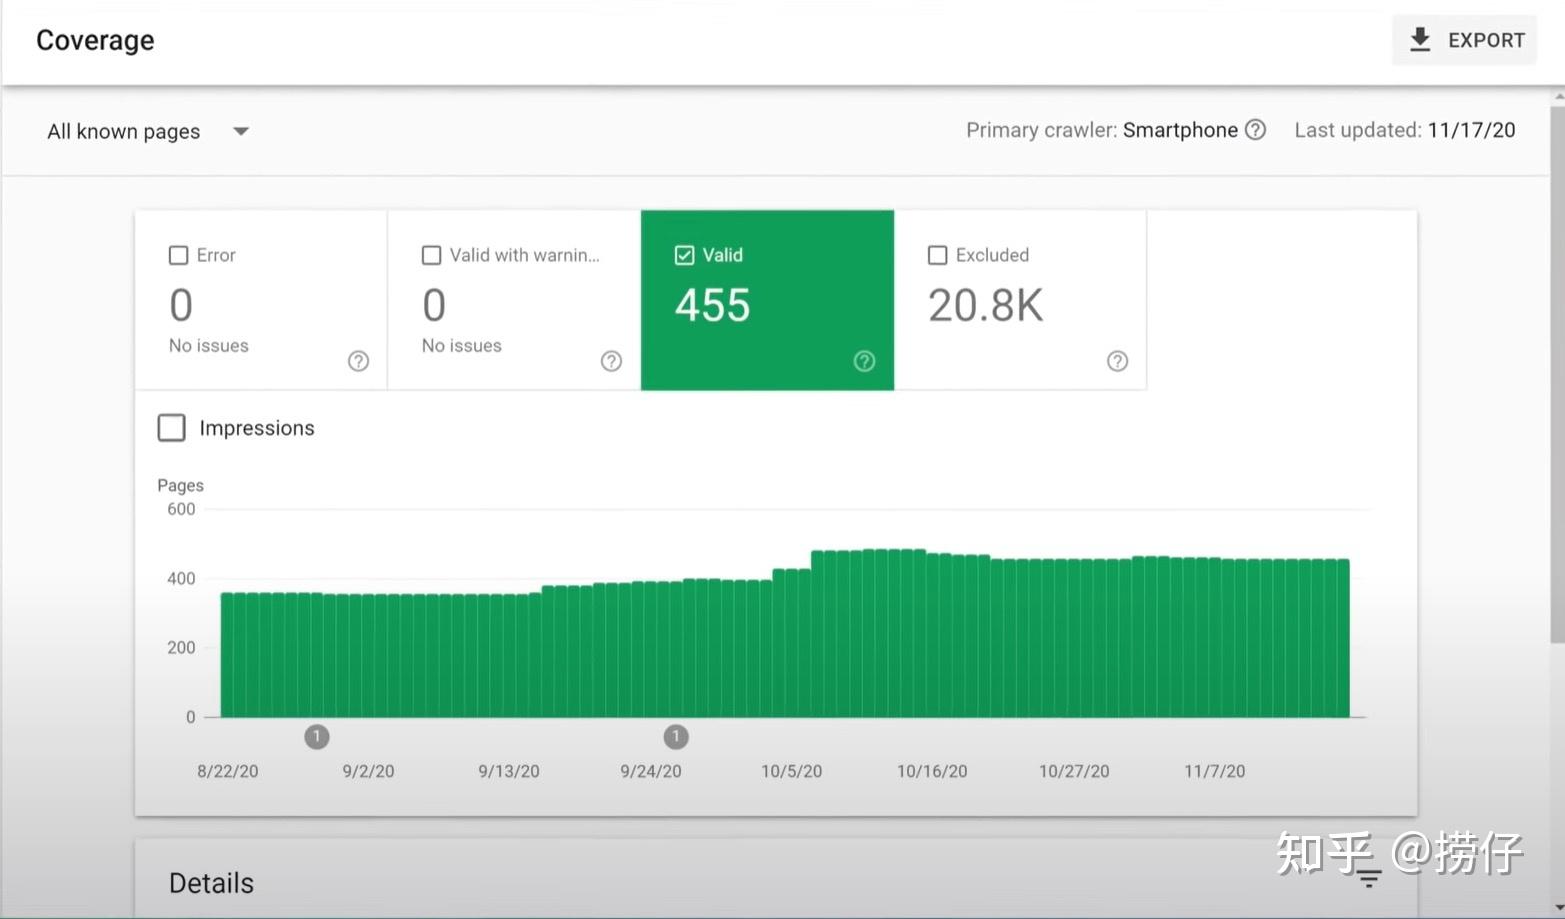Open the help icon in Excluded card
This screenshot has width=1565, height=919.
point(1117,361)
